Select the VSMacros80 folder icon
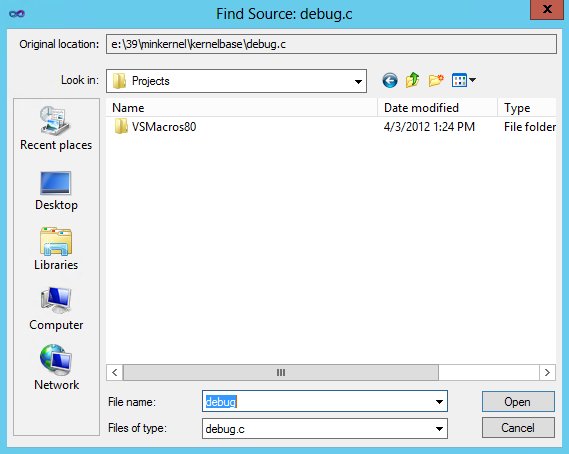The width and height of the screenshot is (569, 454). click(121, 126)
